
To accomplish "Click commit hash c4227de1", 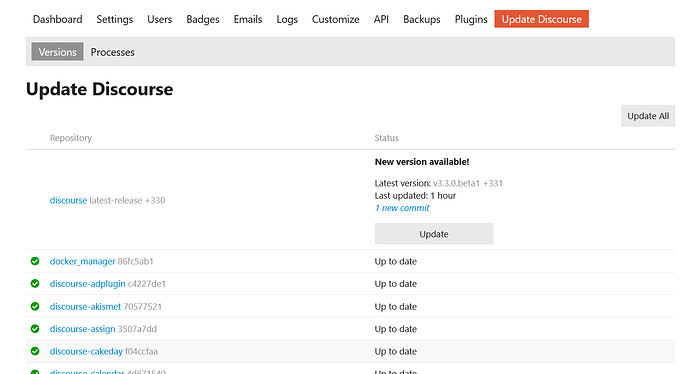I will (147, 284).
